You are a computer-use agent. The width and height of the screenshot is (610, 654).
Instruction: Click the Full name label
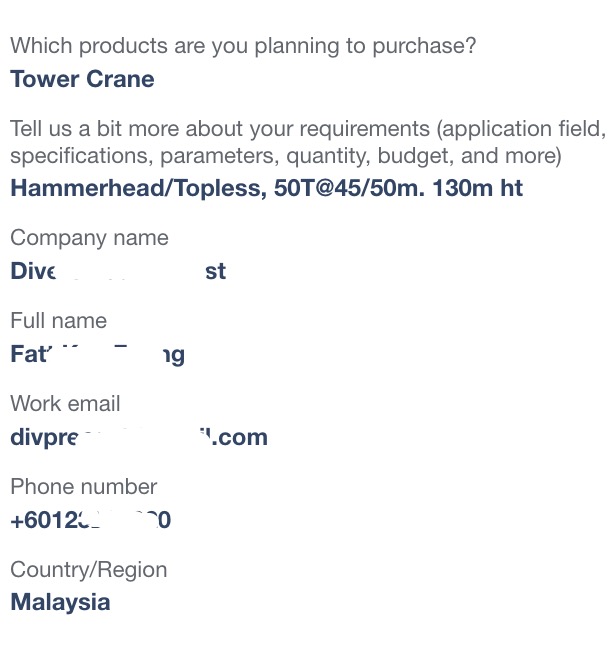tap(58, 321)
